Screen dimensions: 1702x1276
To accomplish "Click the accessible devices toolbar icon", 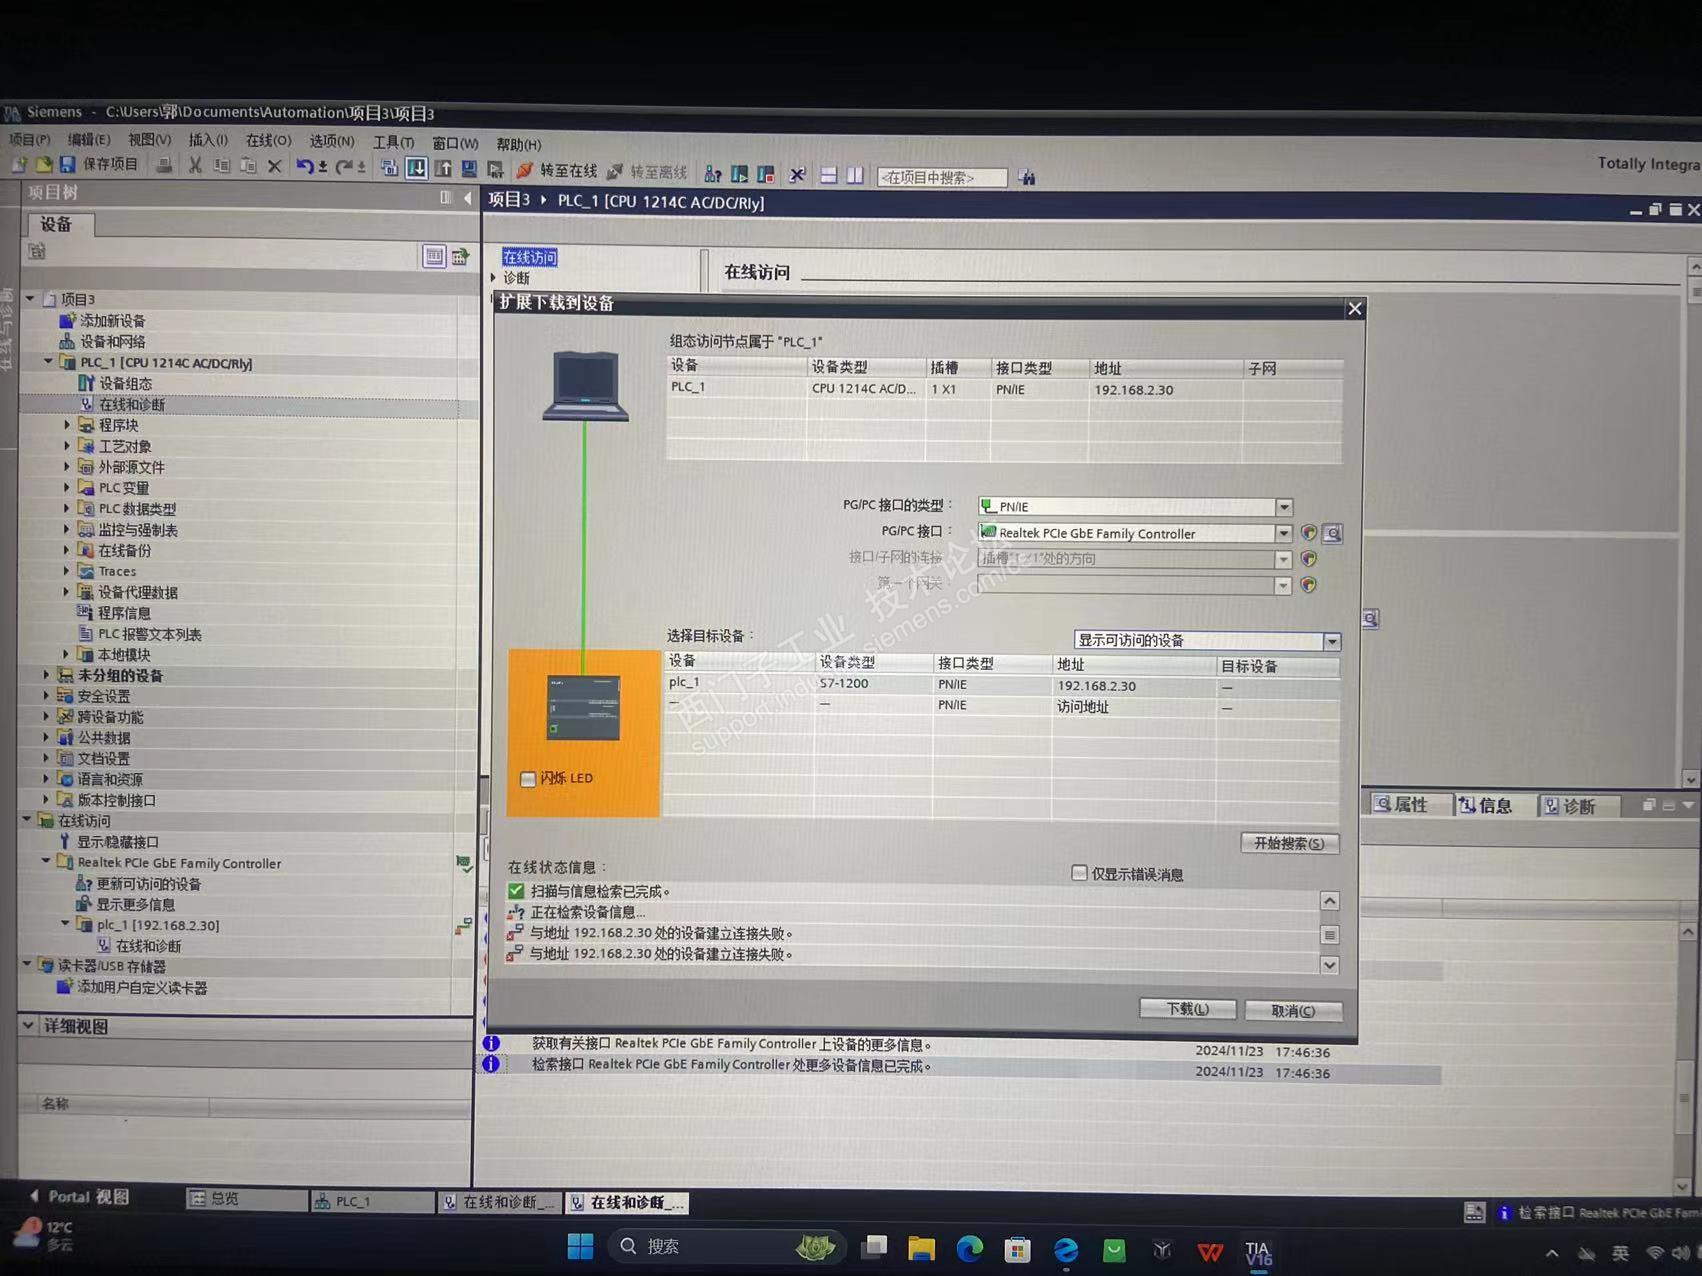I will point(712,174).
